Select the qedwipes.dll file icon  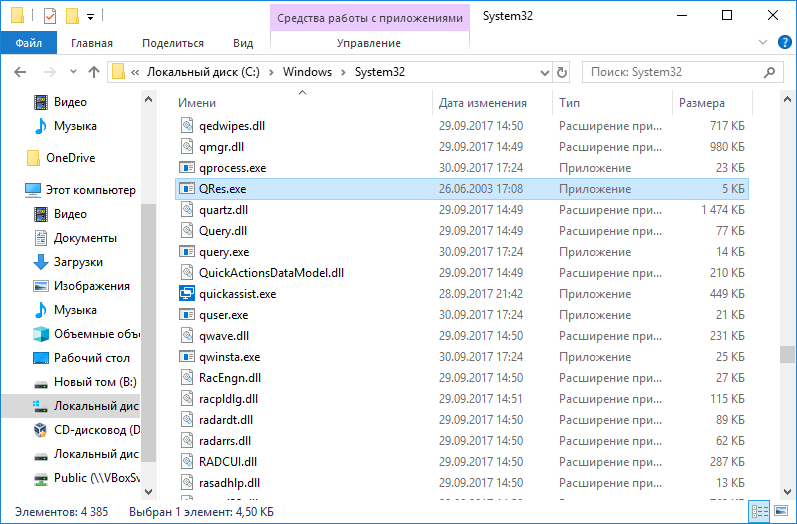pos(187,126)
